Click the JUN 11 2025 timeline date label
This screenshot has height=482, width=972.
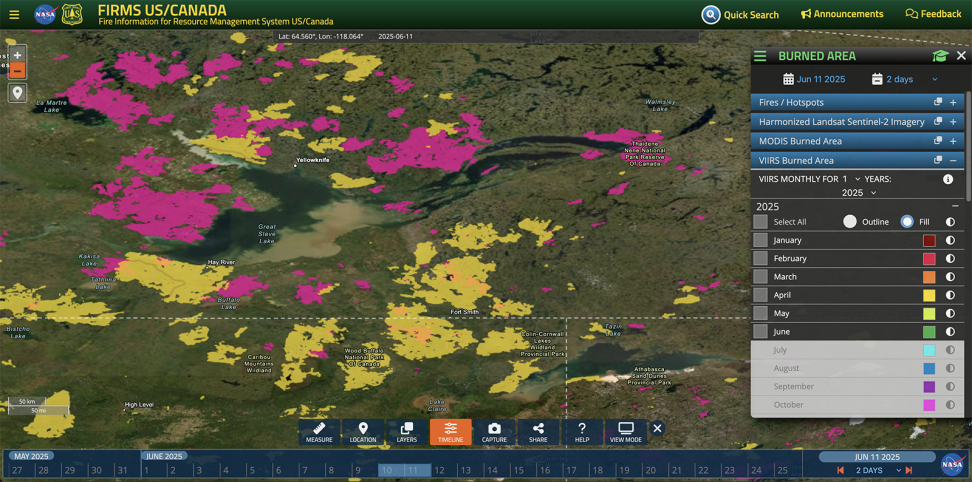877,457
